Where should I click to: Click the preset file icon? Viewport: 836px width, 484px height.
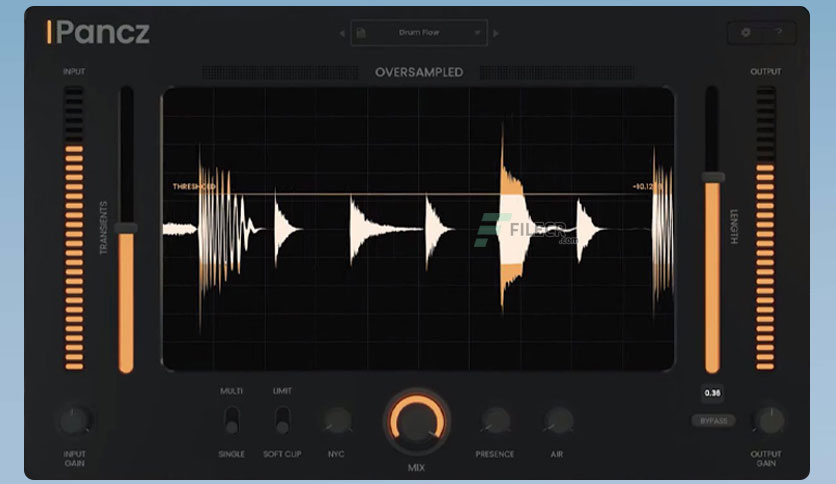click(361, 33)
